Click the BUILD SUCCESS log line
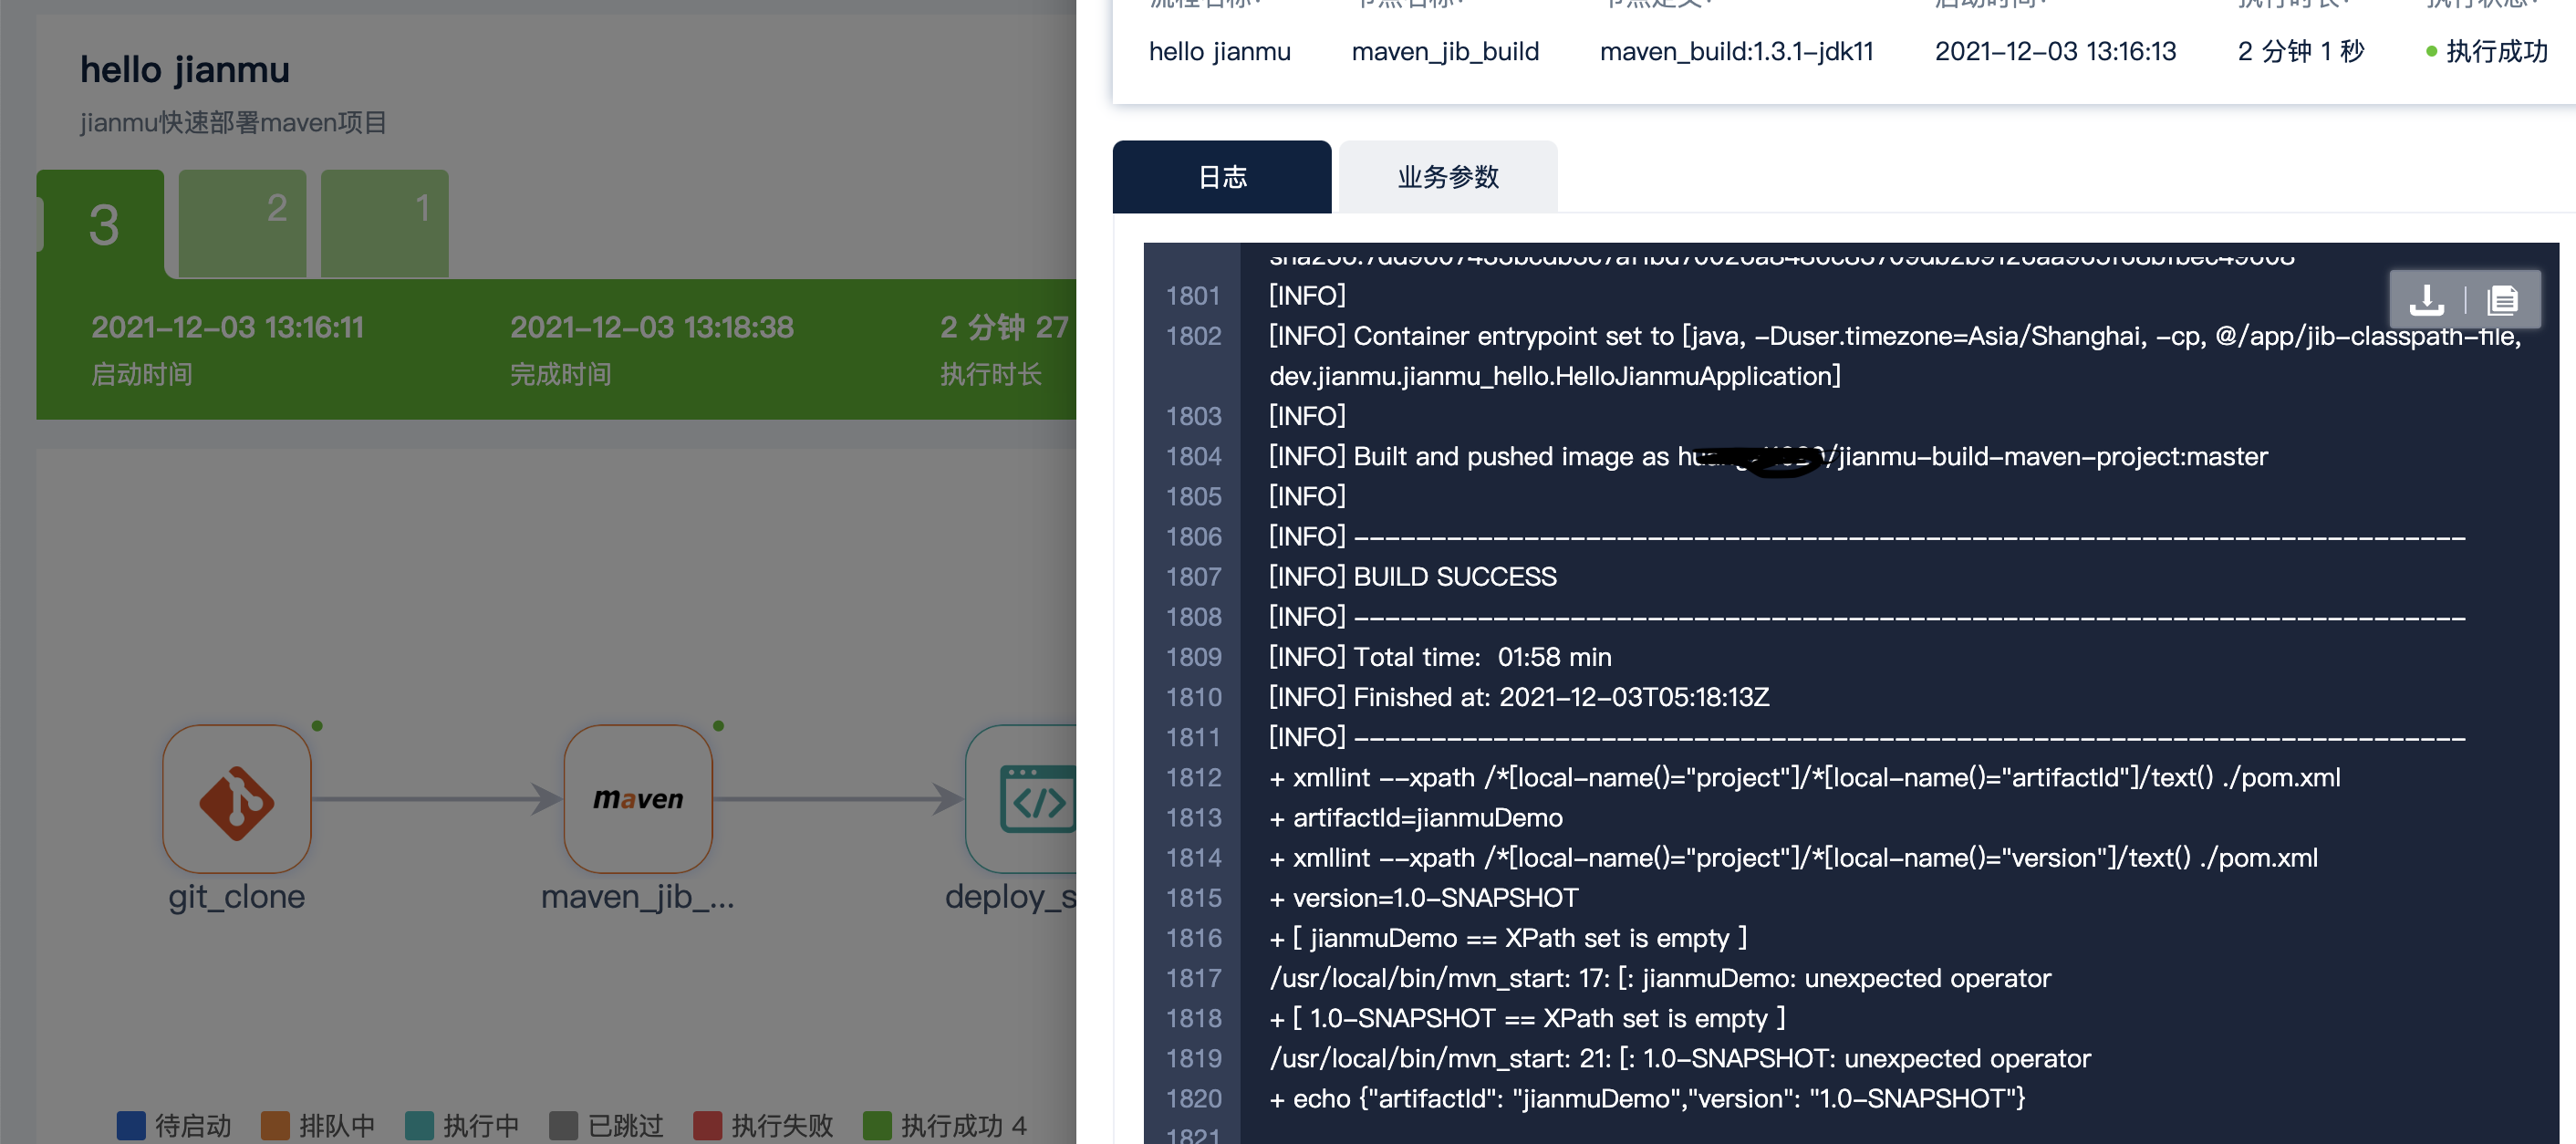This screenshot has height=1144, width=2576. [1413, 577]
